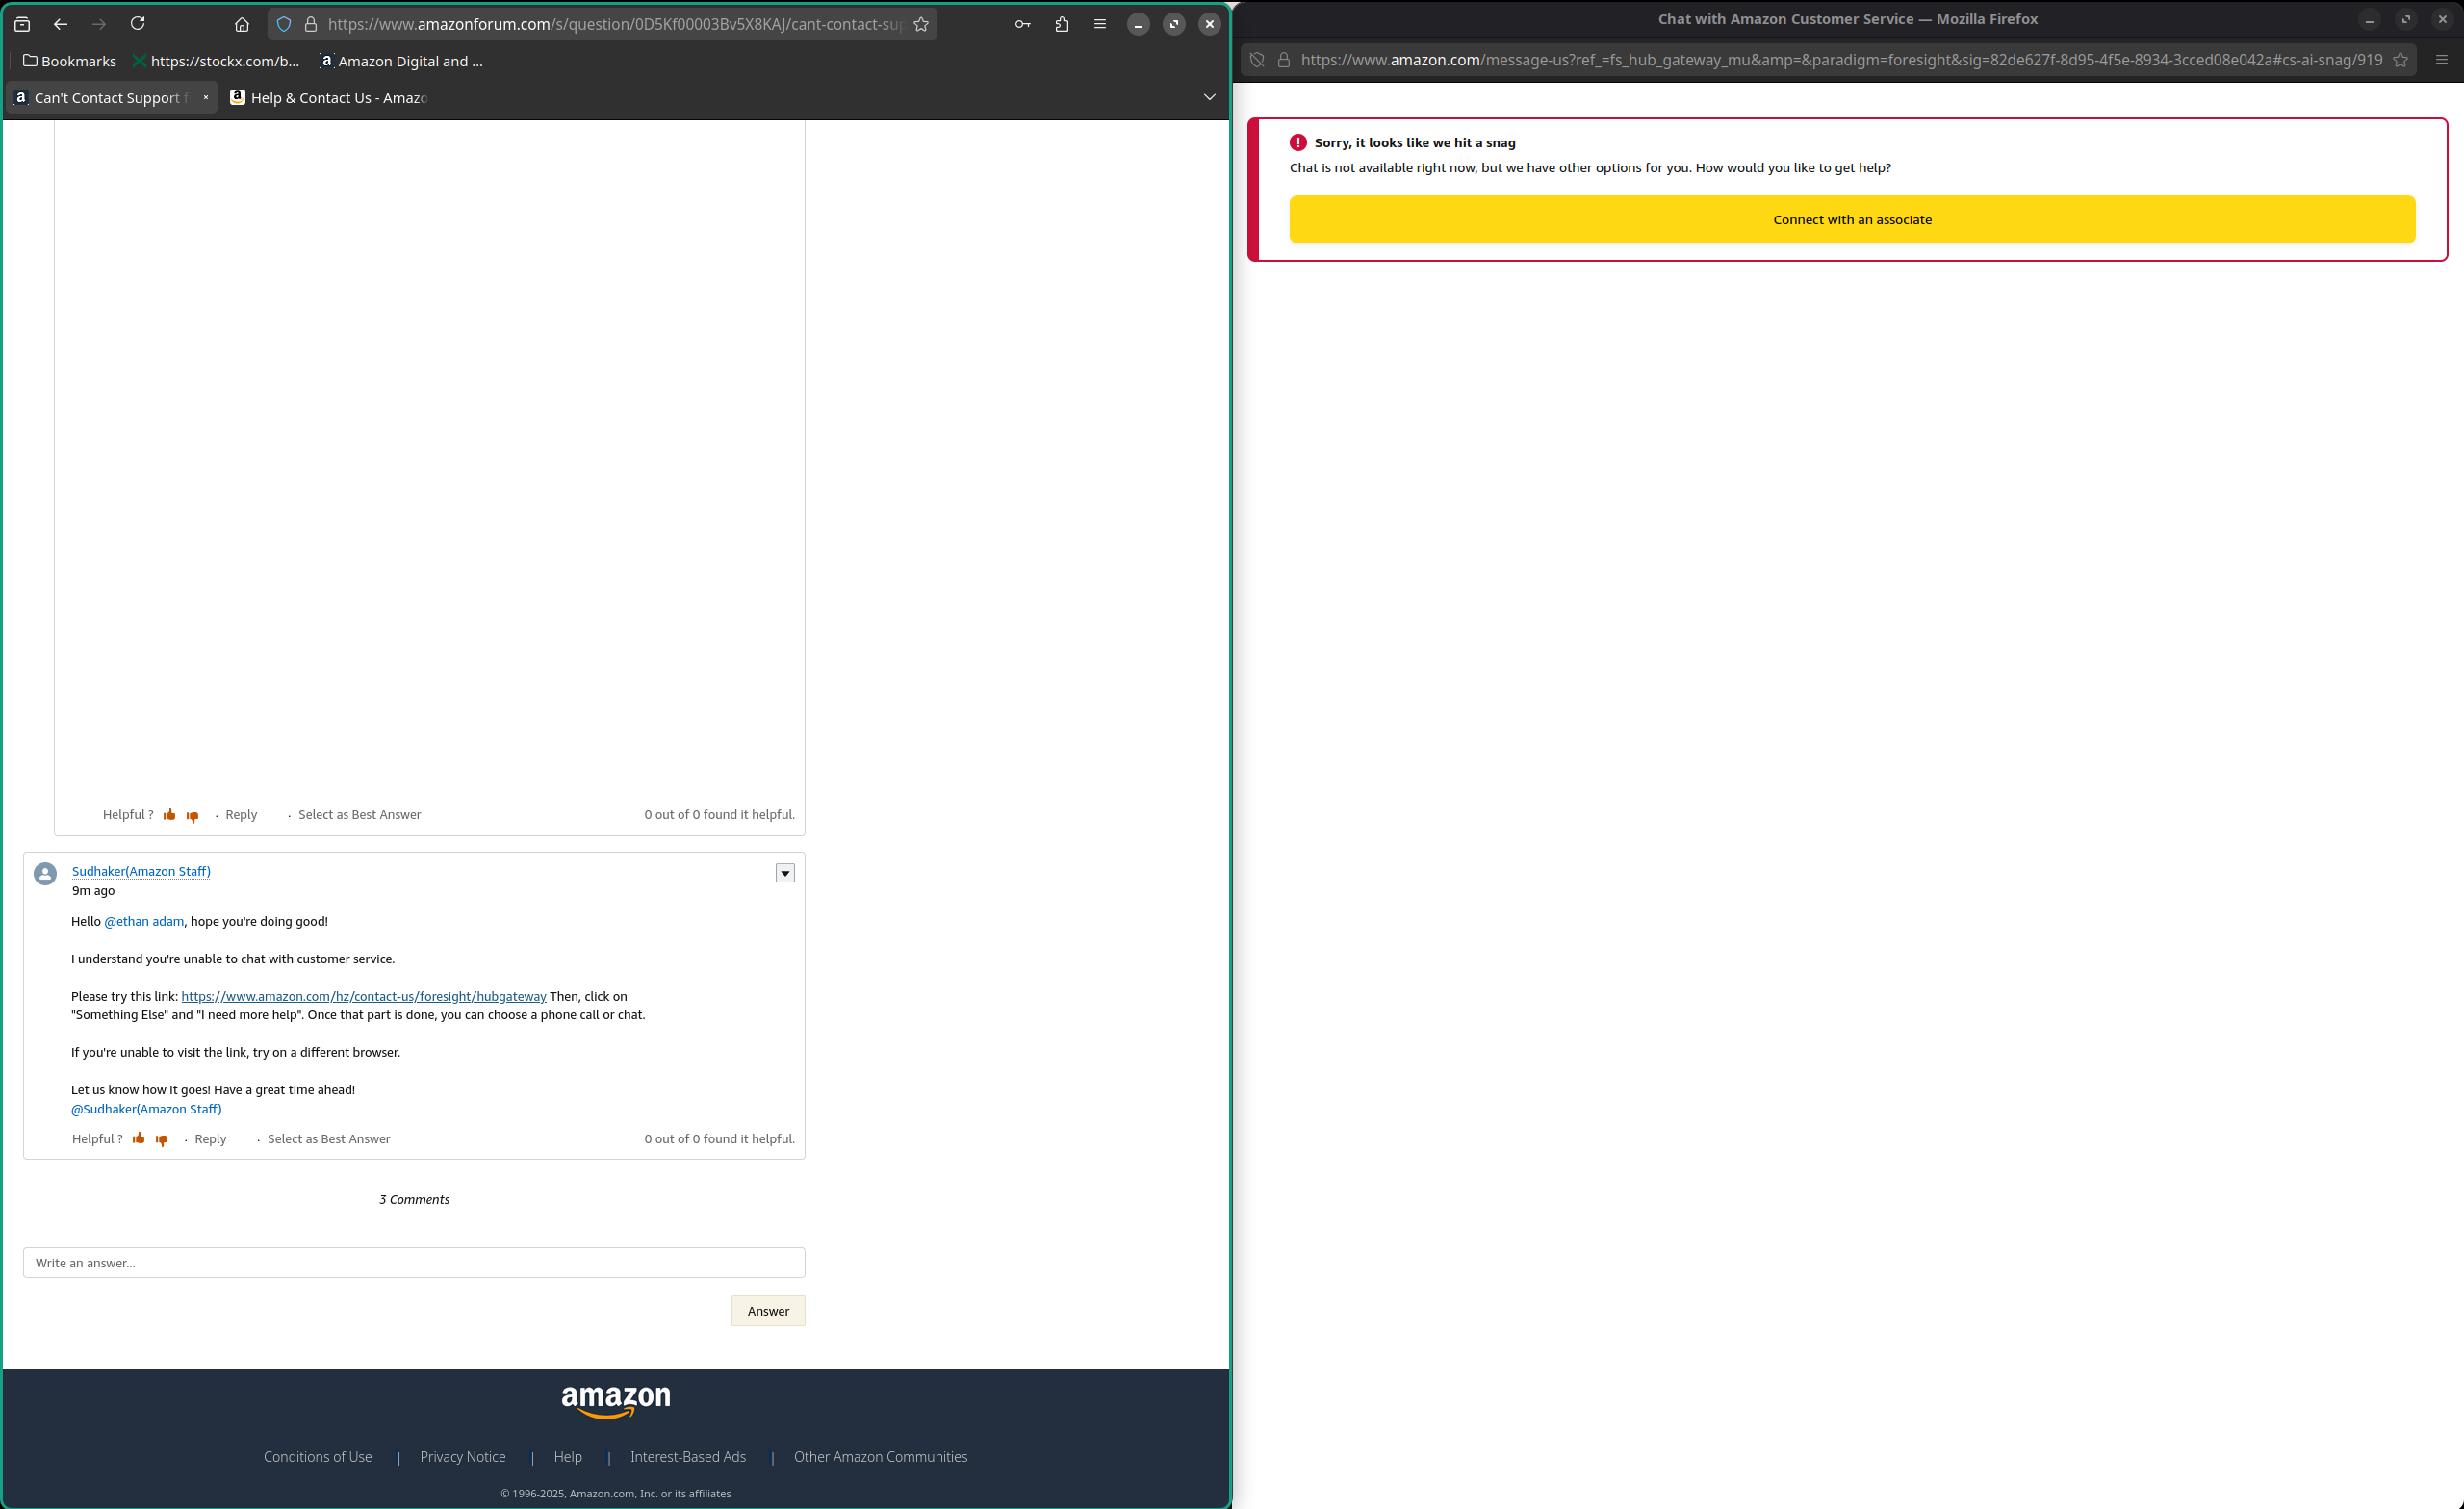Open the chat window hamburger menu
Screen dimensions: 2464x1509
(x=2441, y=60)
